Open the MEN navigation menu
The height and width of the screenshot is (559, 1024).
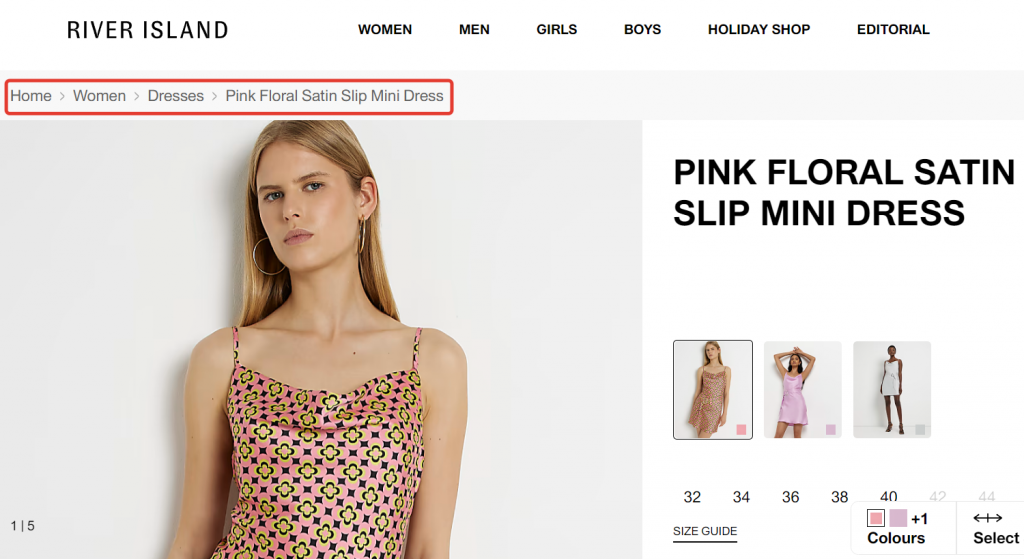point(474,30)
